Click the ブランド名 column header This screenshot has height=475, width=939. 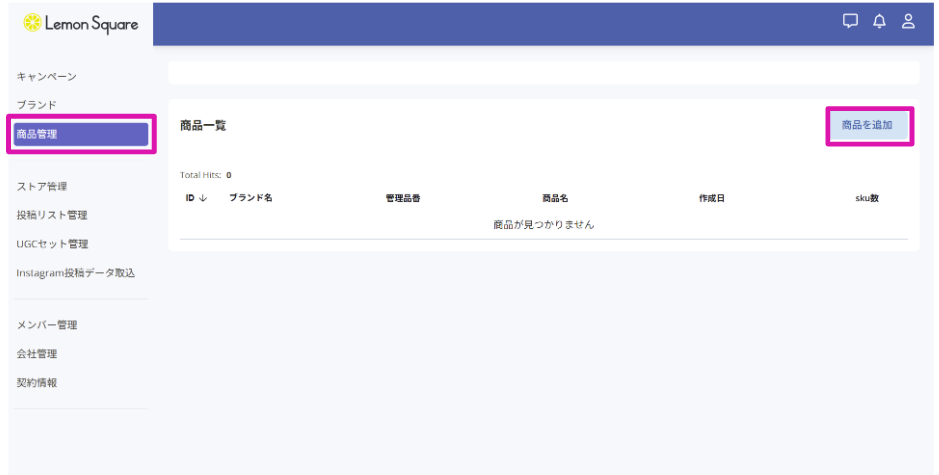[x=250, y=198]
